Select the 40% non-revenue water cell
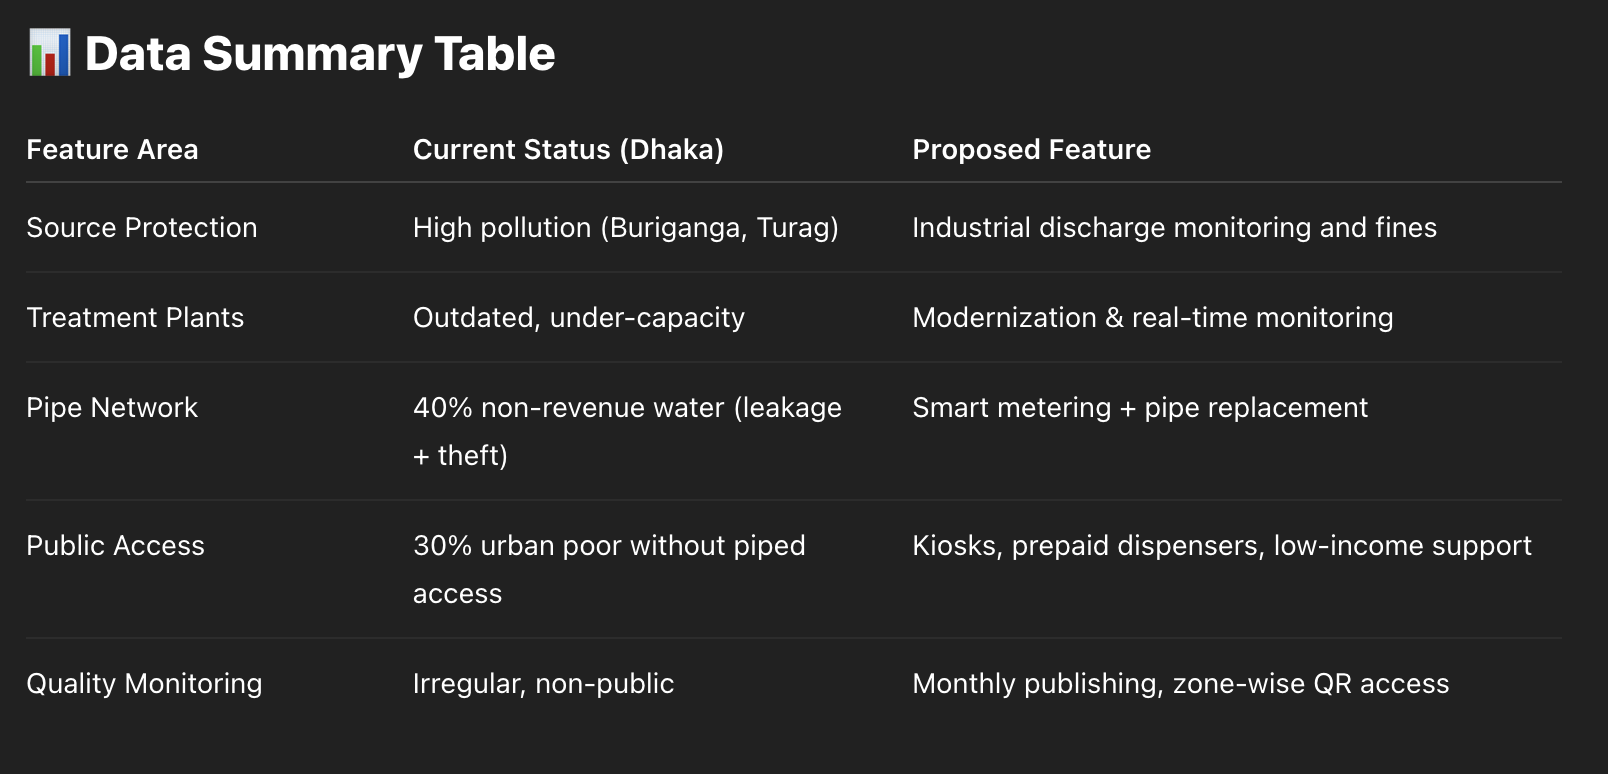The image size is (1608, 774). (627, 431)
